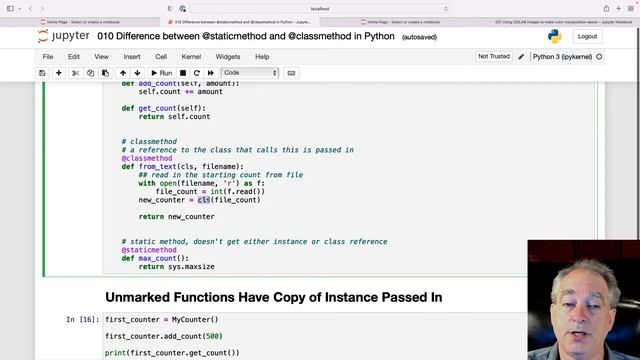The image size is (640, 360).
Task: Click the @classmethod decorator line
Action: coord(147,158)
